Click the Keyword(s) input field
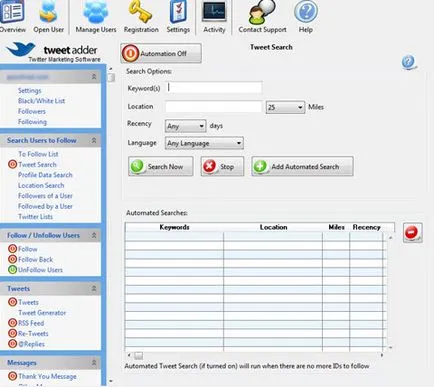The height and width of the screenshot is (387, 434). (214, 88)
